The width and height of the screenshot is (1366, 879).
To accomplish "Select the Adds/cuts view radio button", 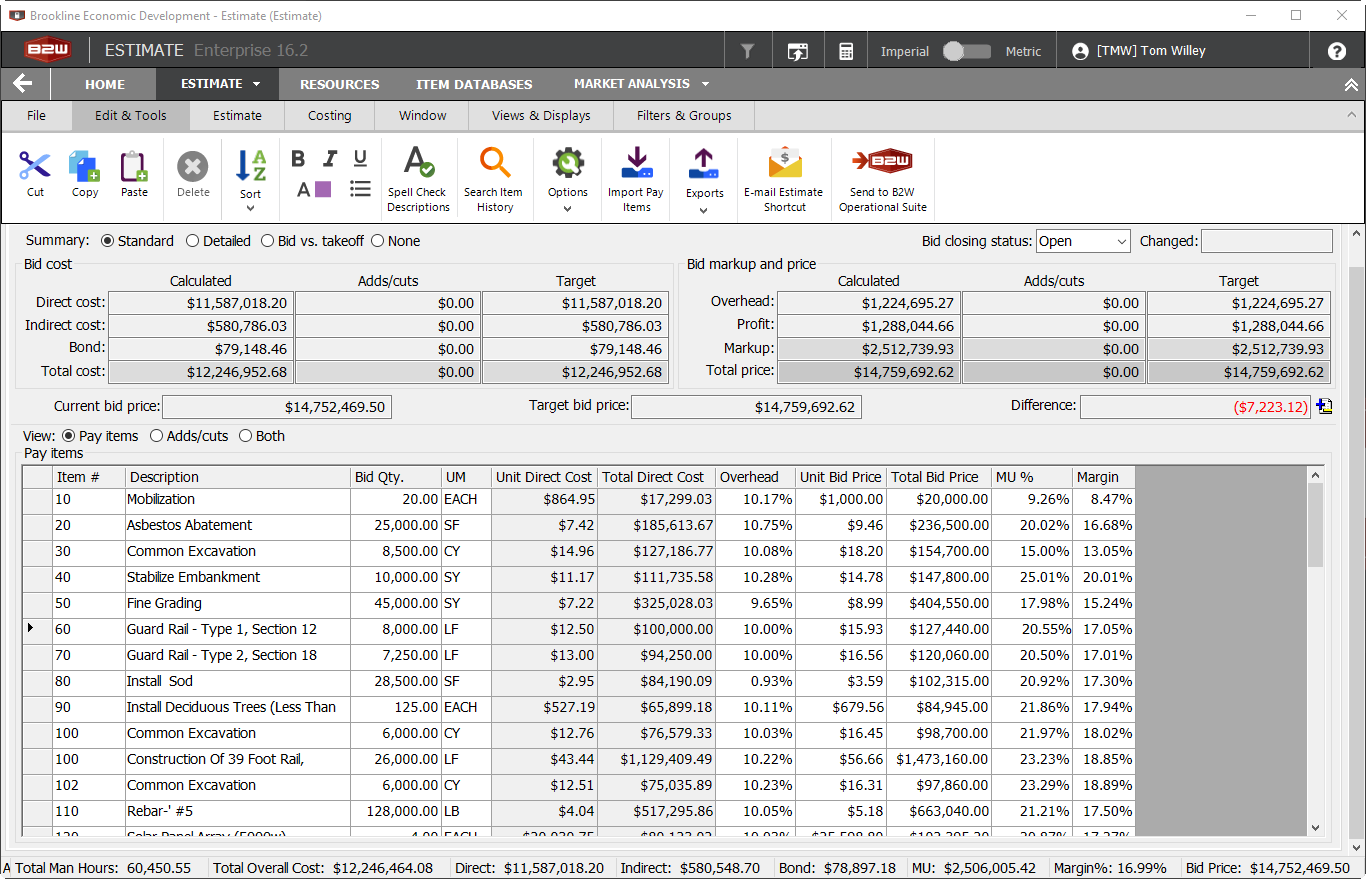I will click(x=157, y=436).
